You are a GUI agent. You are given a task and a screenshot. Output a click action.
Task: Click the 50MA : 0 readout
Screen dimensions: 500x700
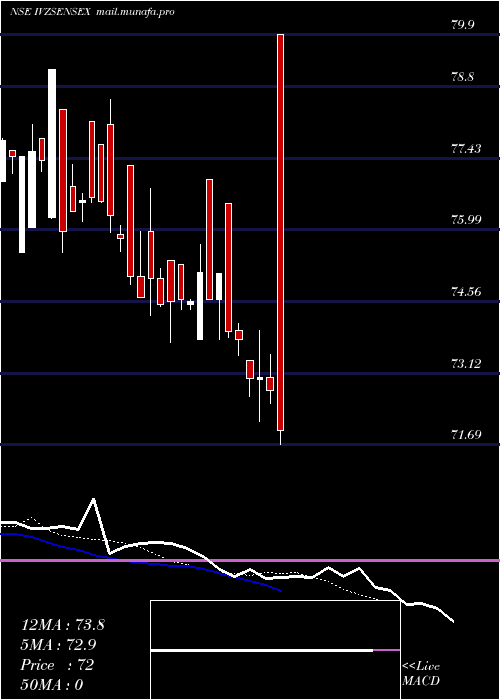pos(52,685)
